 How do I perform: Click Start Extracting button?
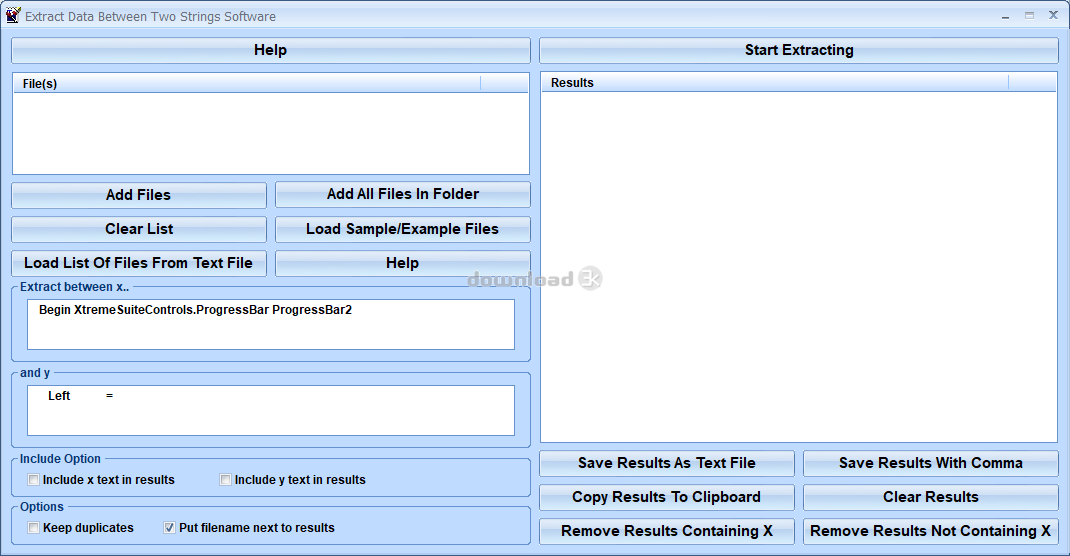pyautogui.click(x=798, y=50)
